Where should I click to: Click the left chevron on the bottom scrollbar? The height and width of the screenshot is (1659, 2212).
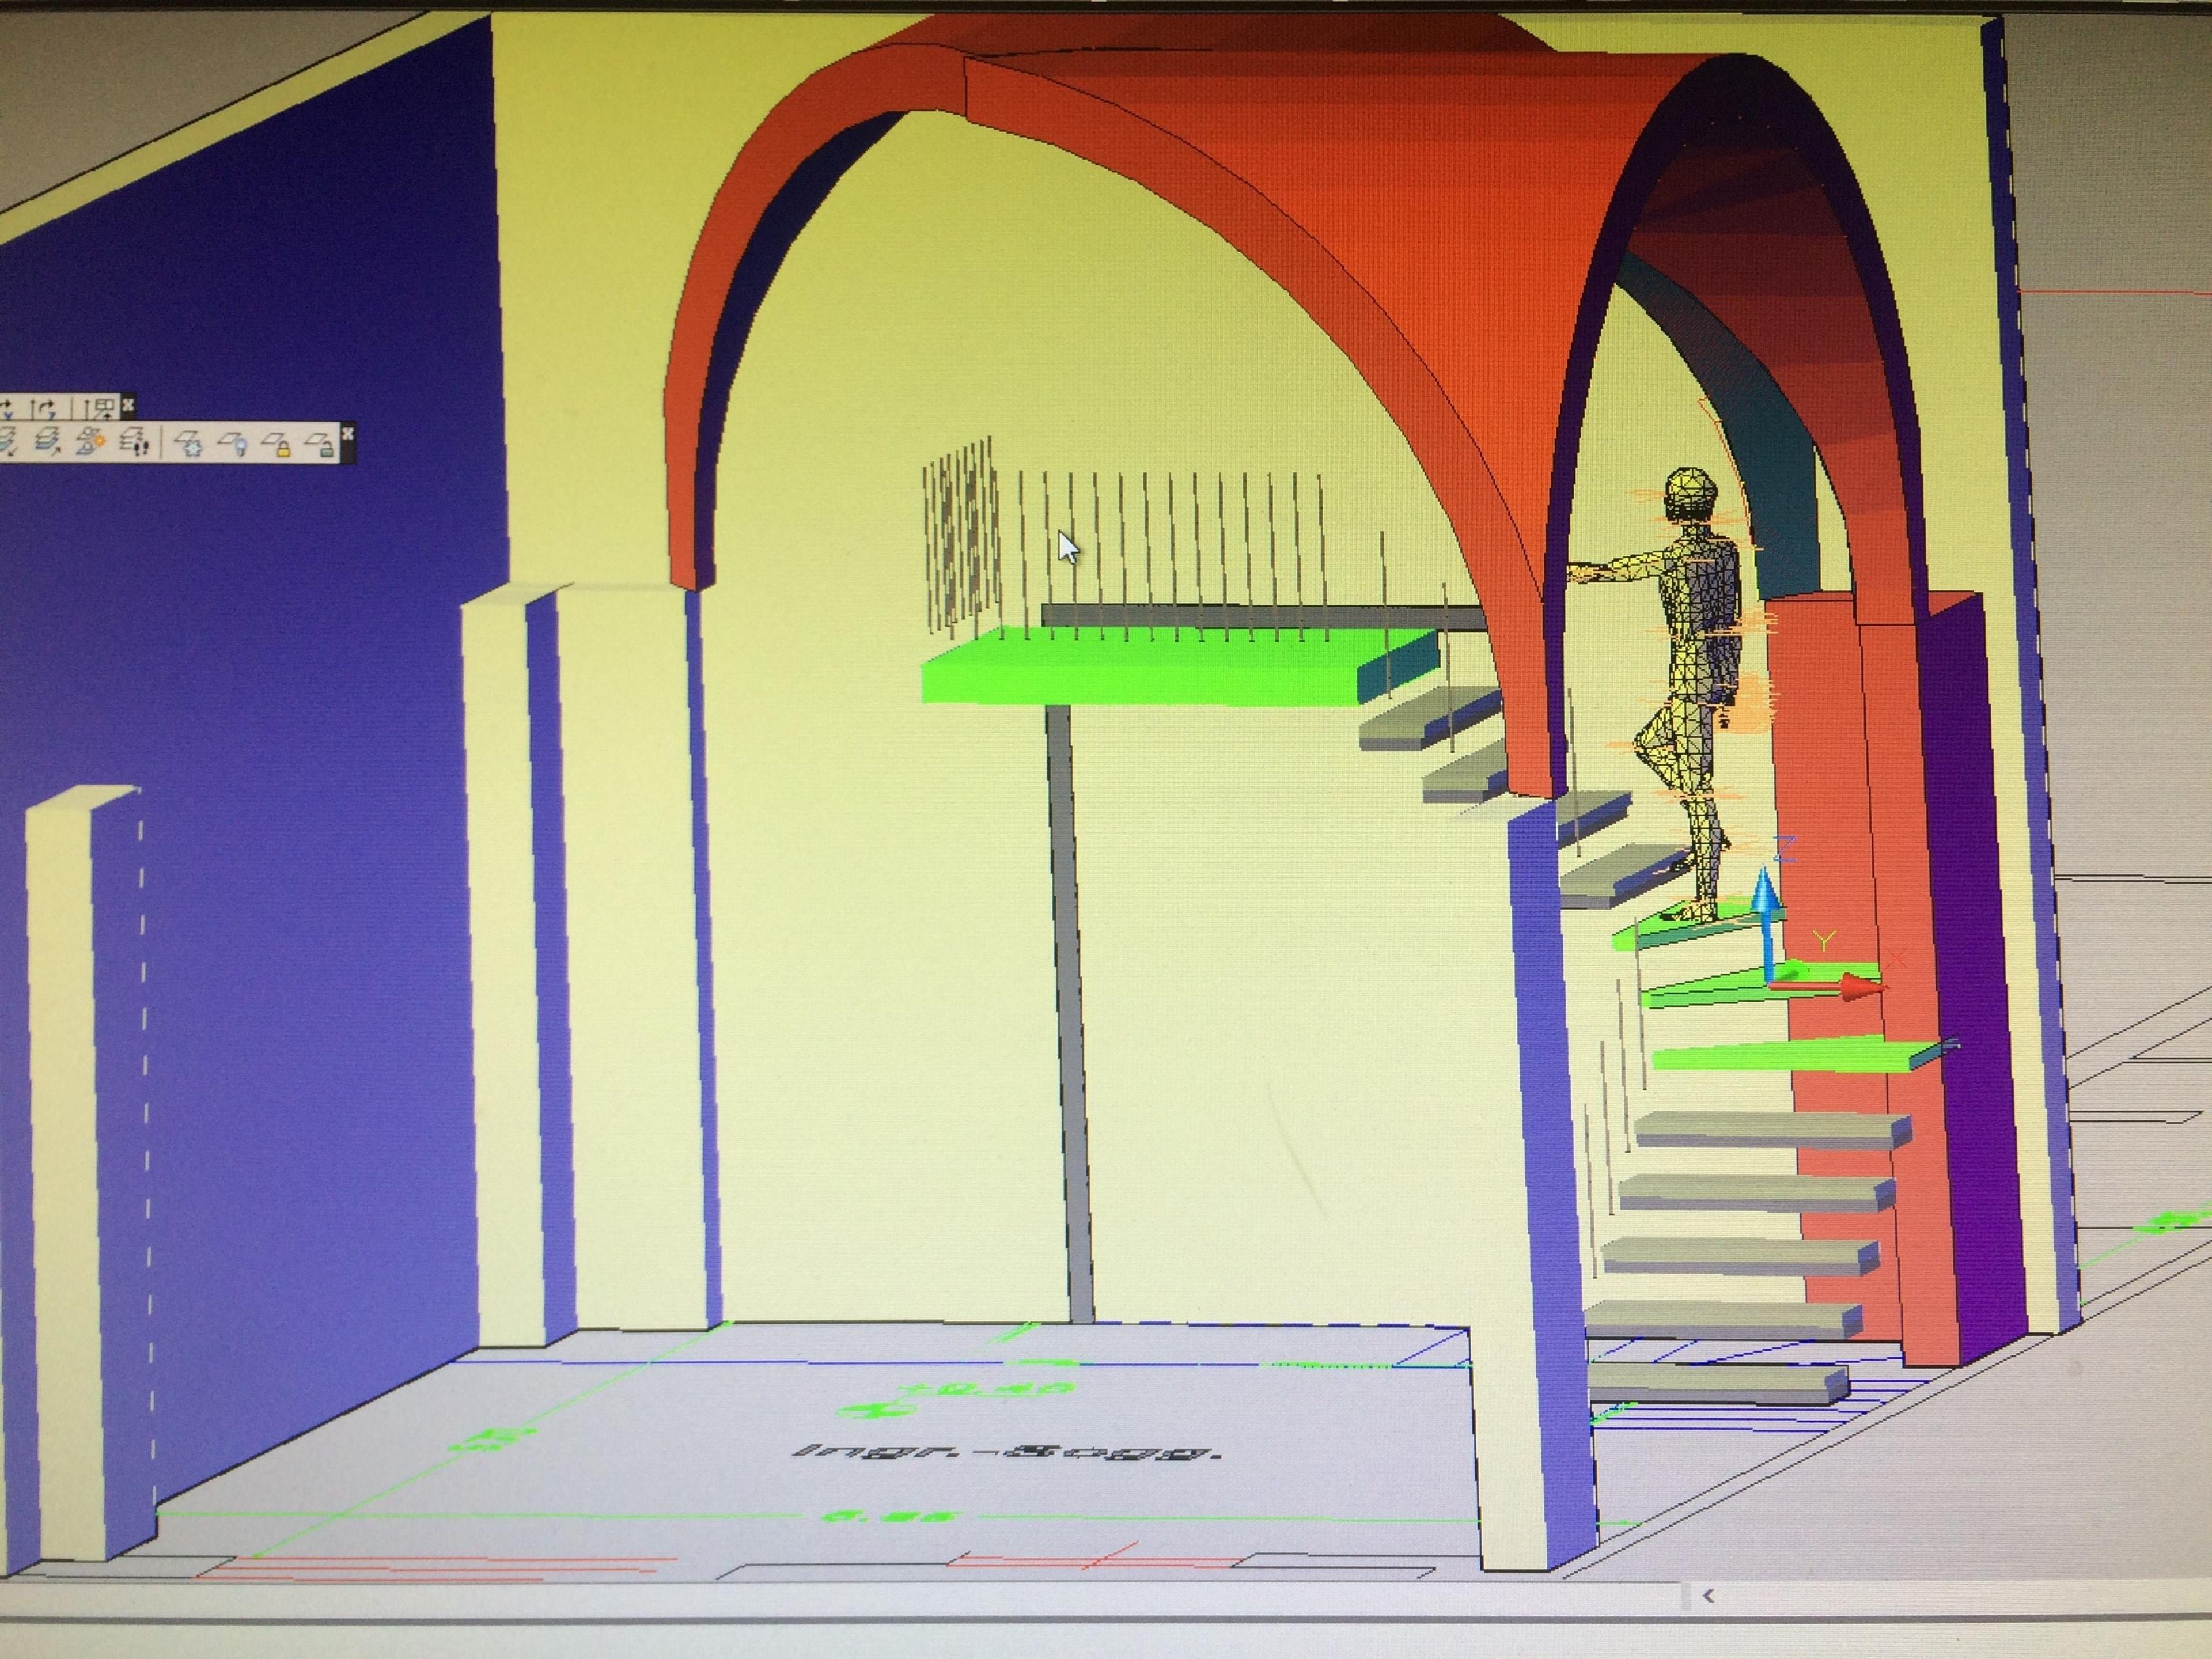tap(1709, 1596)
